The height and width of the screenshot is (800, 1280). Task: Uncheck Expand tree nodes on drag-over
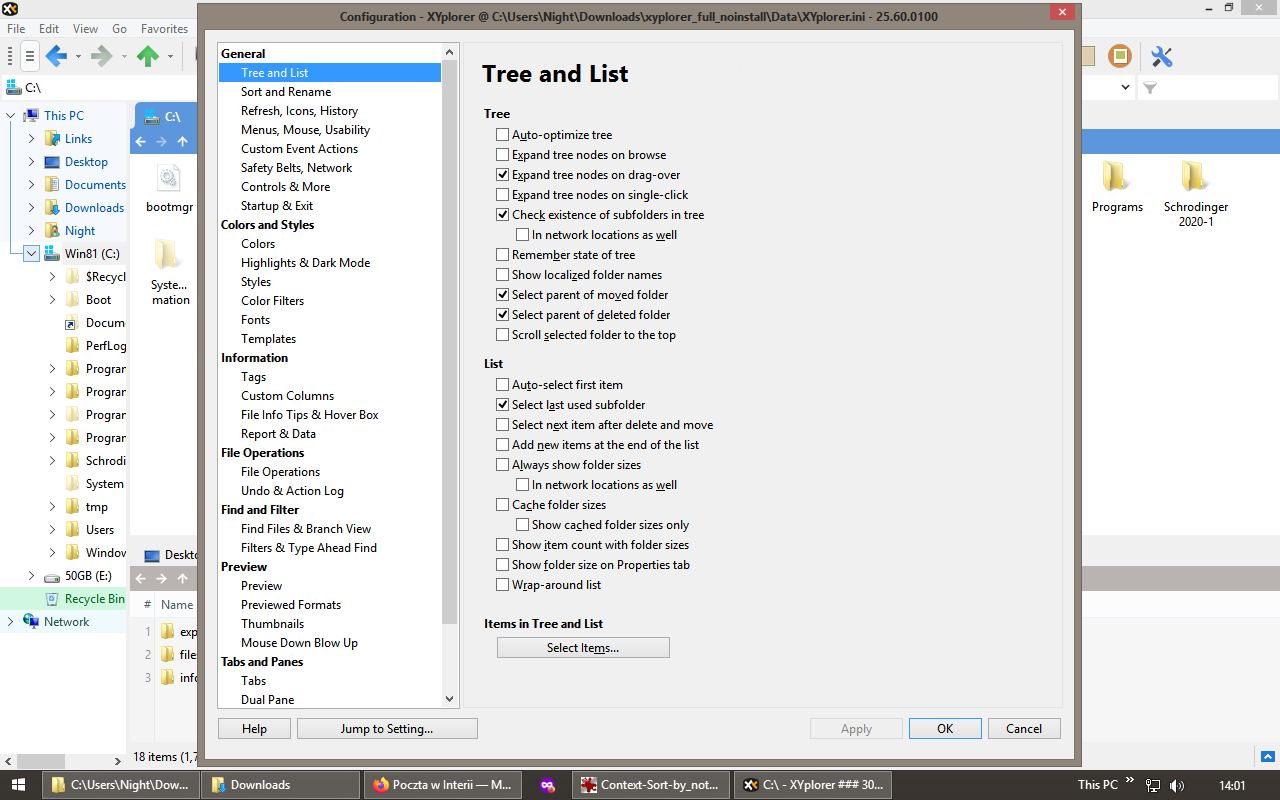tap(502, 174)
